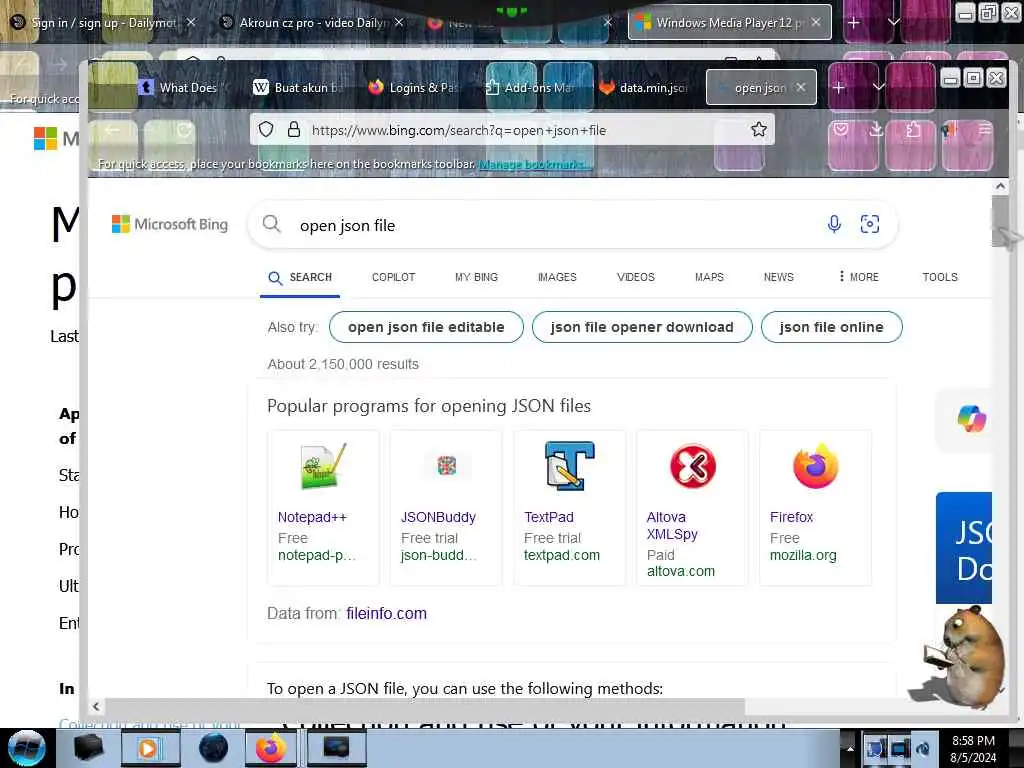Show hidden tray icons arrow
The width and height of the screenshot is (1024, 768).
coord(850,749)
